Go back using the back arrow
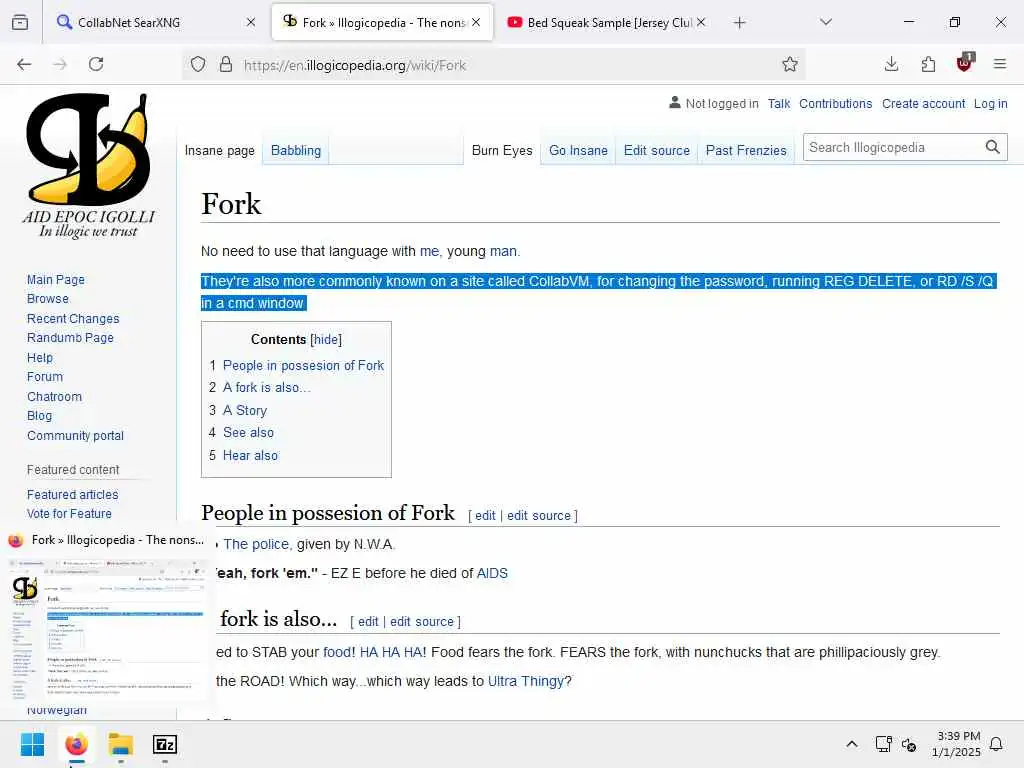 (24, 64)
